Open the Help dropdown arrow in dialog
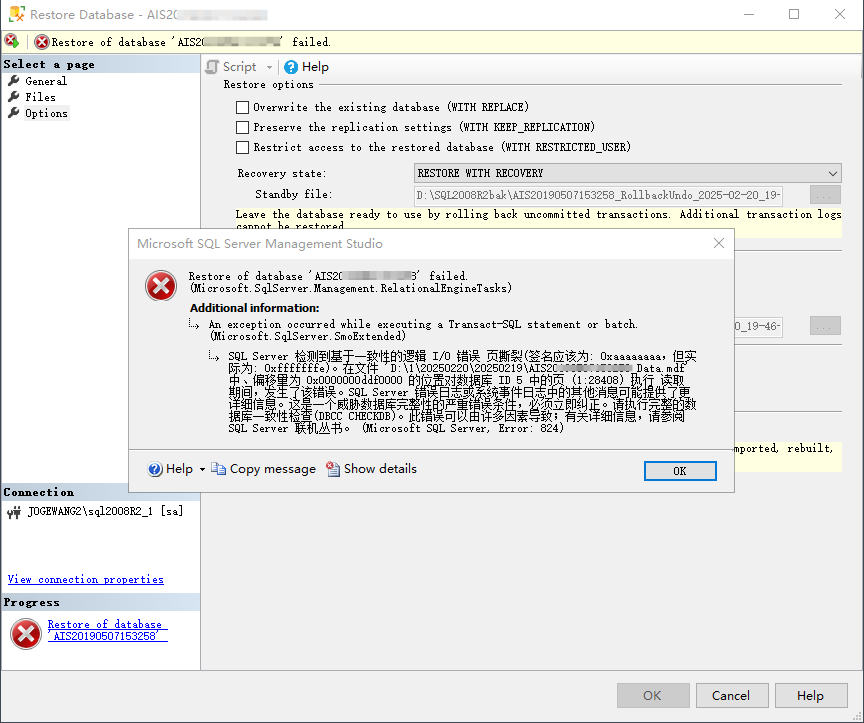Screen dimensions: 864x723 tap(202, 469)
